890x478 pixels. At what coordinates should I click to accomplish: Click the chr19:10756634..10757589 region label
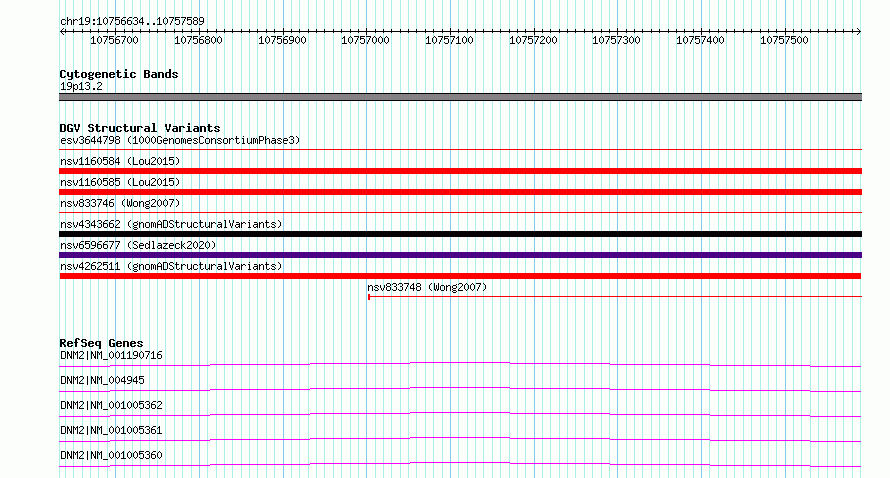(x=132, y=21)
